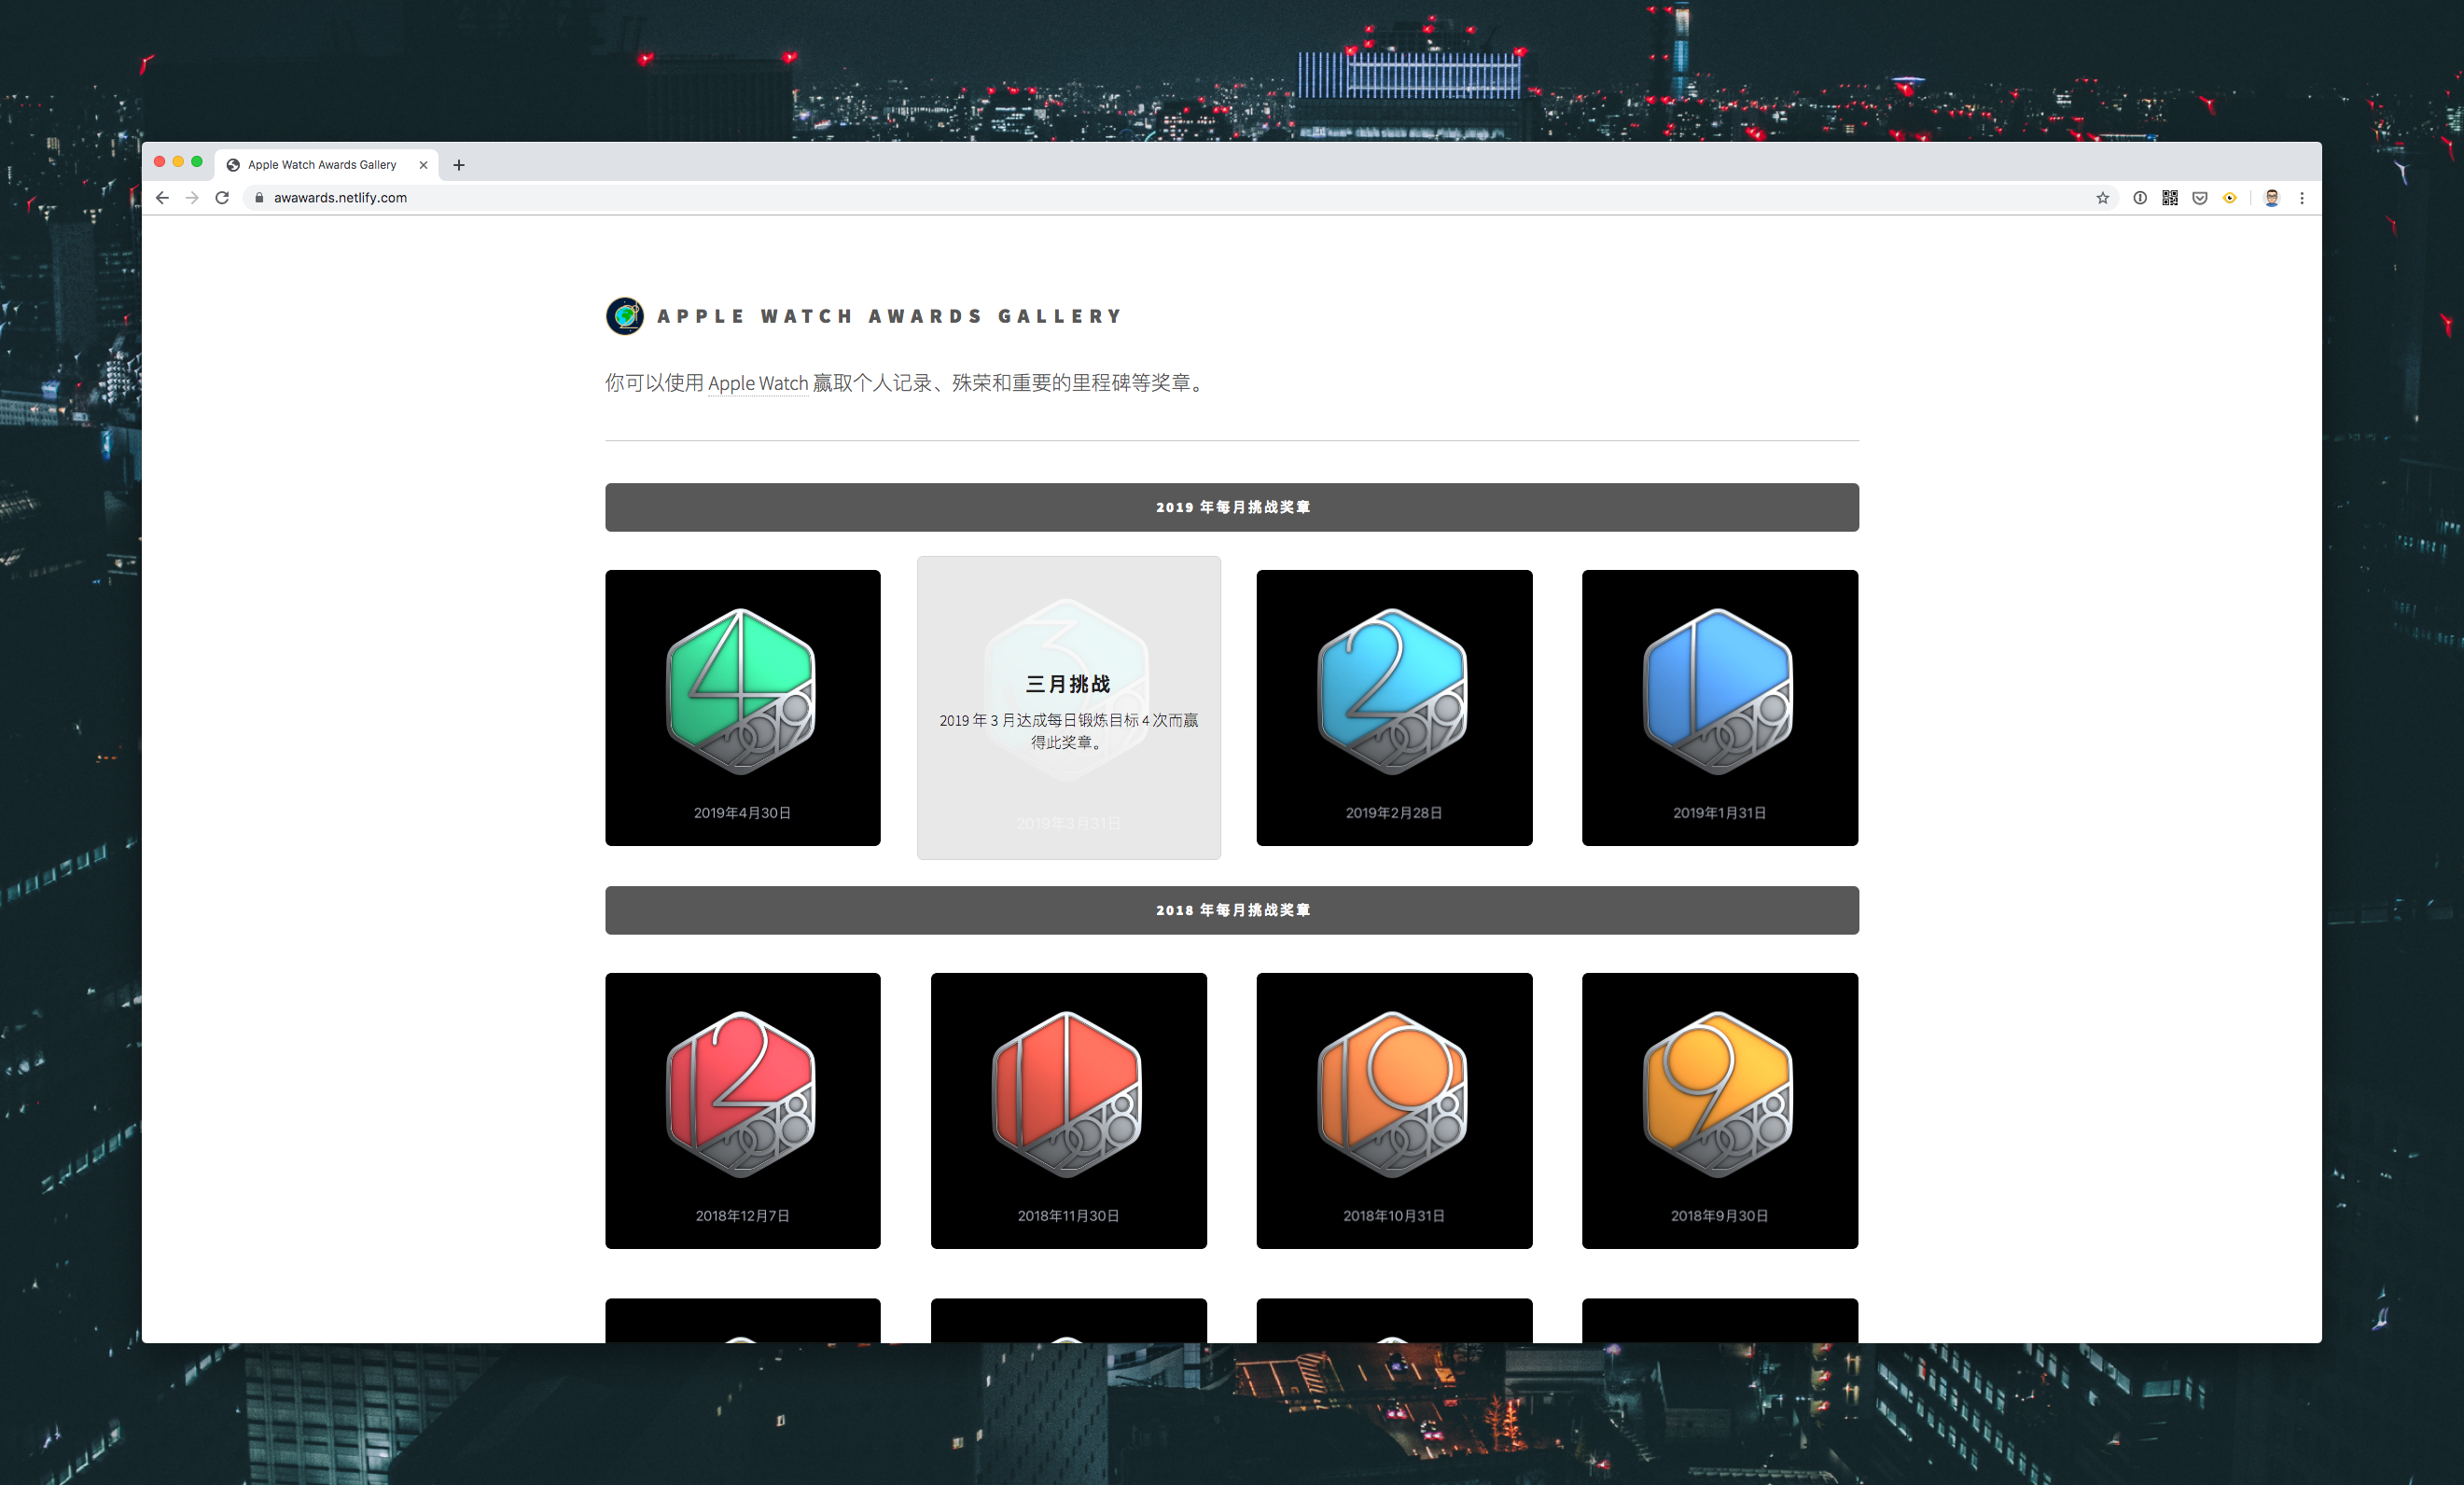
Task: Click the 2019 monthly challenge section header
Action: pos(1231,507)
